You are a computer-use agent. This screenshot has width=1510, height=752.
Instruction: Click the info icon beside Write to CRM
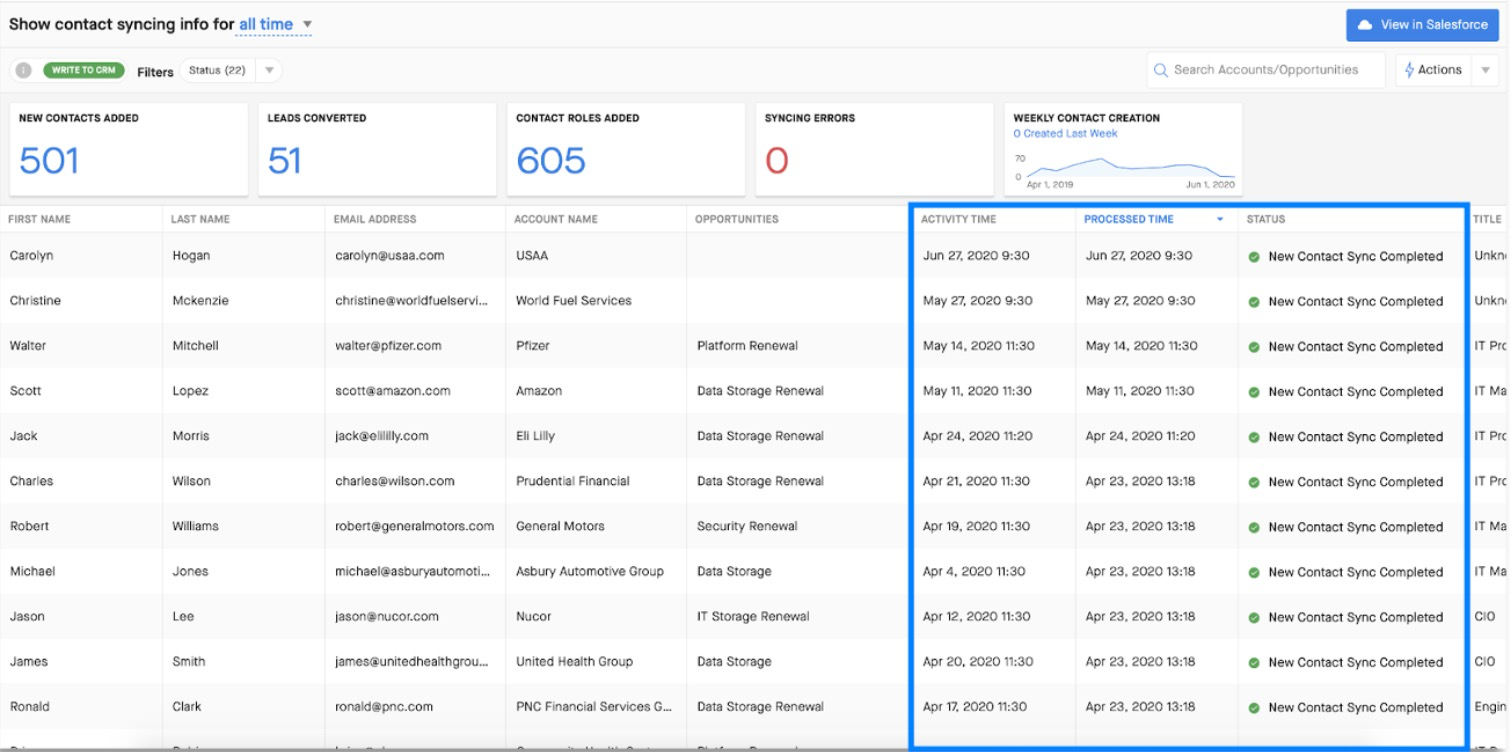point(23,70)
